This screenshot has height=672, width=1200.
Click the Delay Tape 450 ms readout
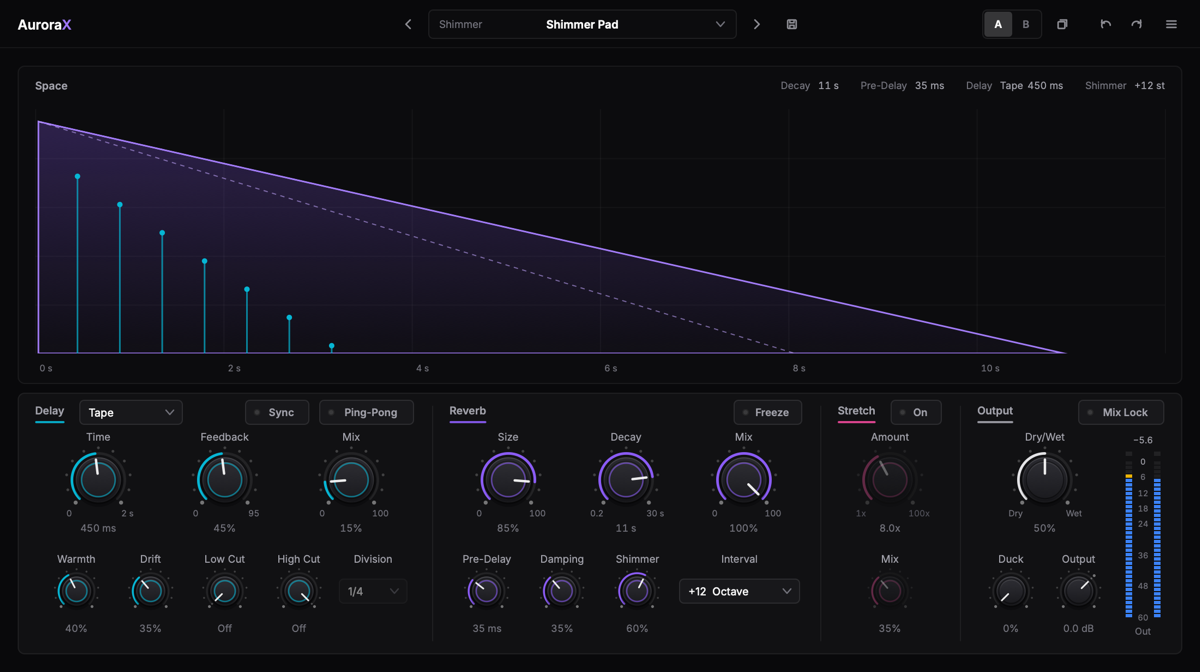[1014, 86]
